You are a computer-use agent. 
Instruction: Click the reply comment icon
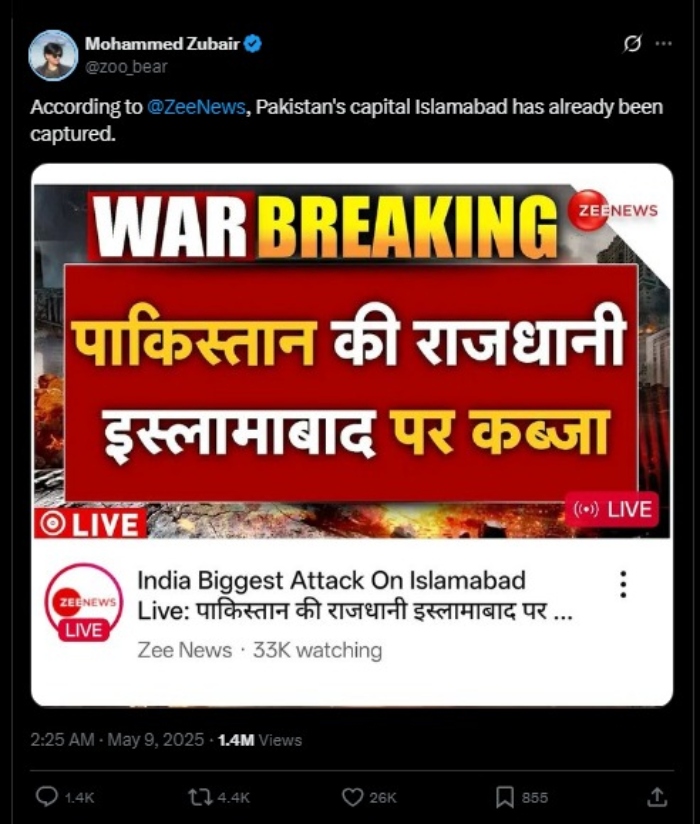(46, 797)
